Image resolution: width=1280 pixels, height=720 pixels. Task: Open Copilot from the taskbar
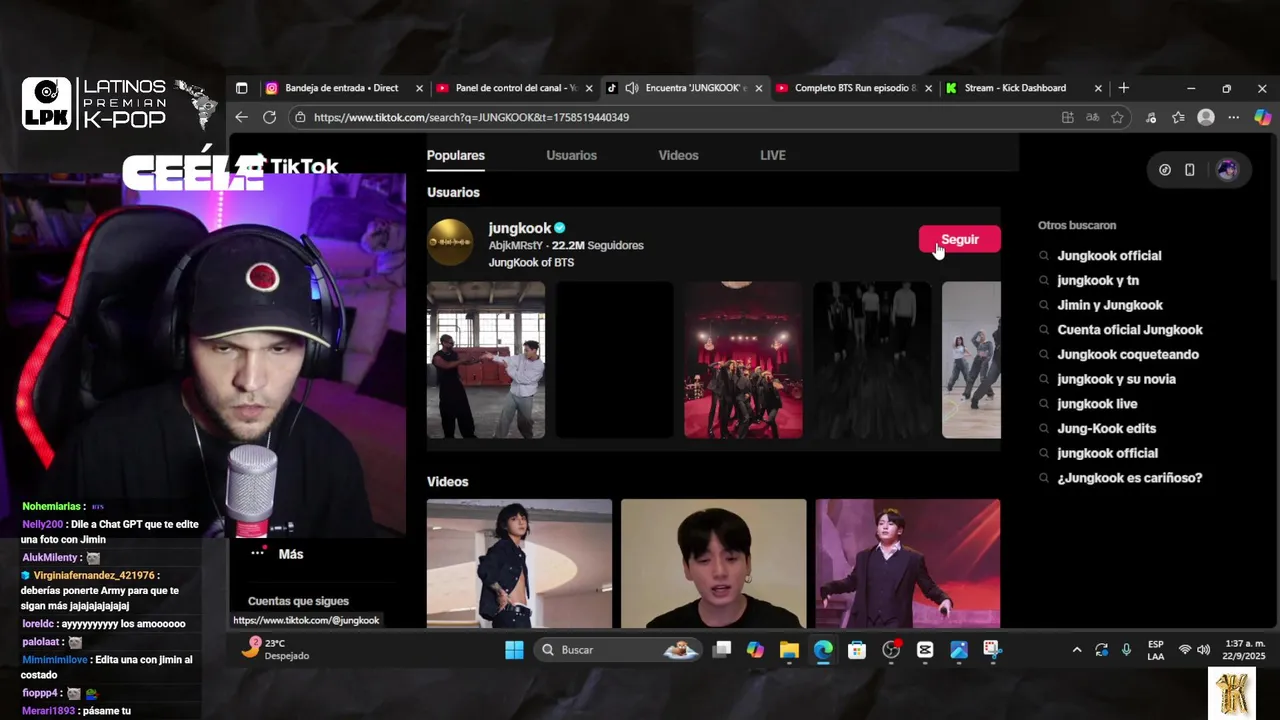tap(755, 650)
